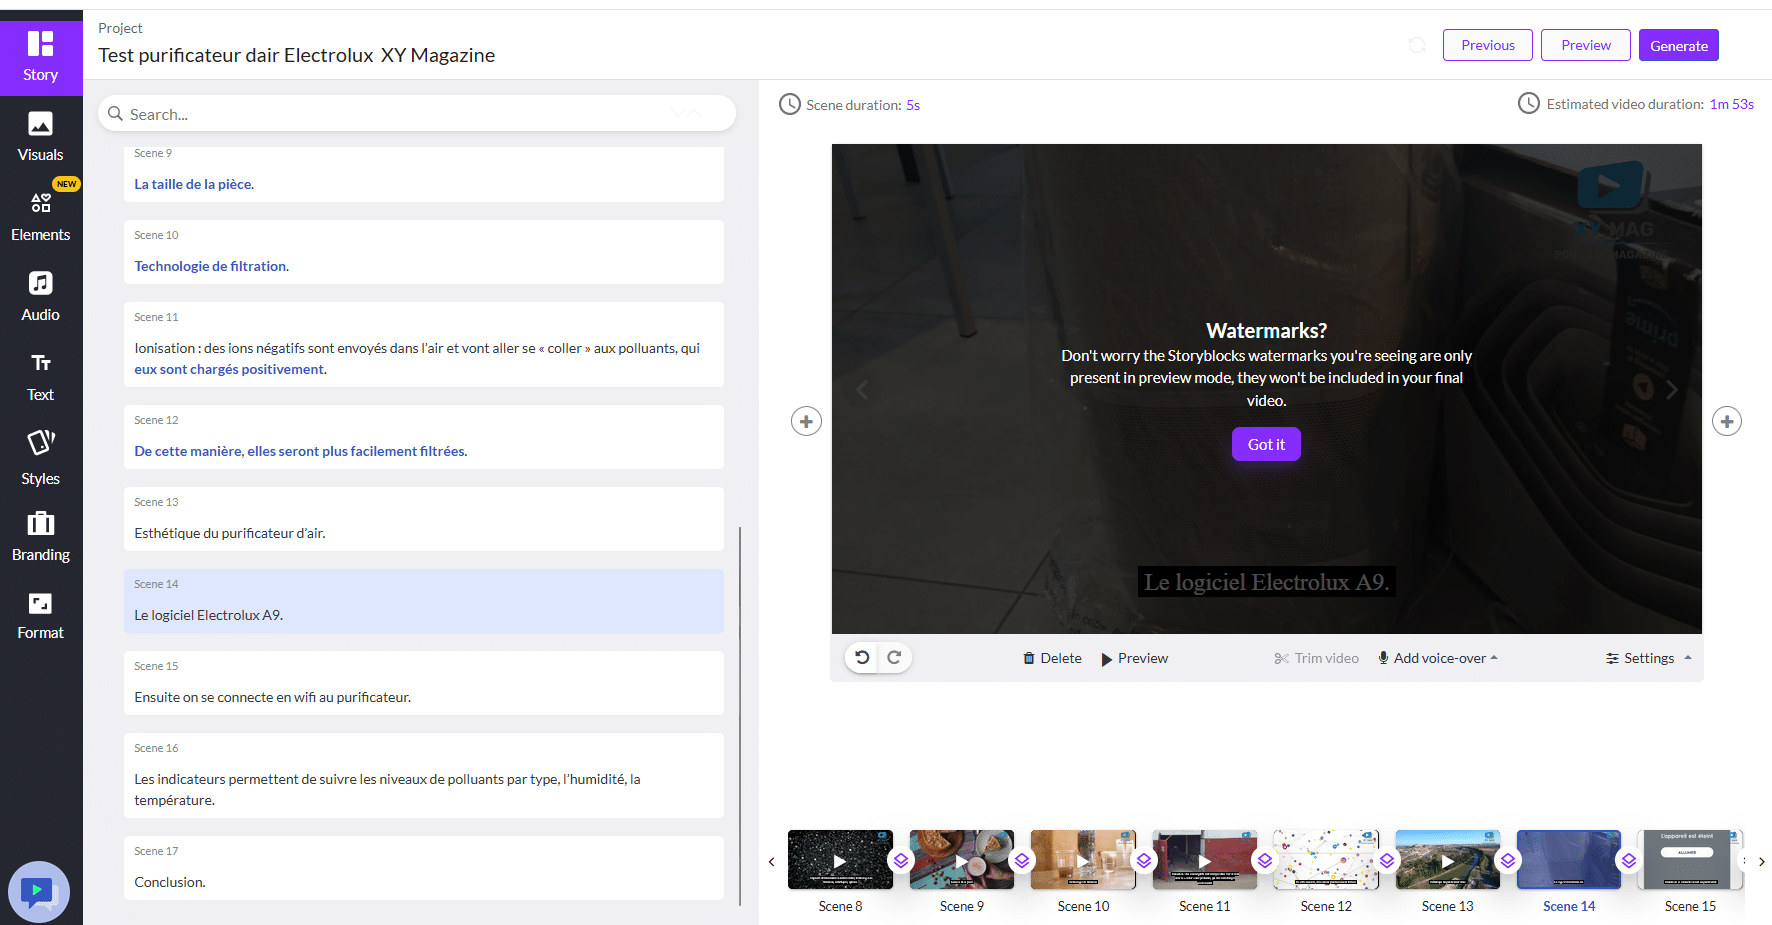
Task: Open the Scene 14 thumbnail
Action: pyautogui.click(x=1569, y=860)
